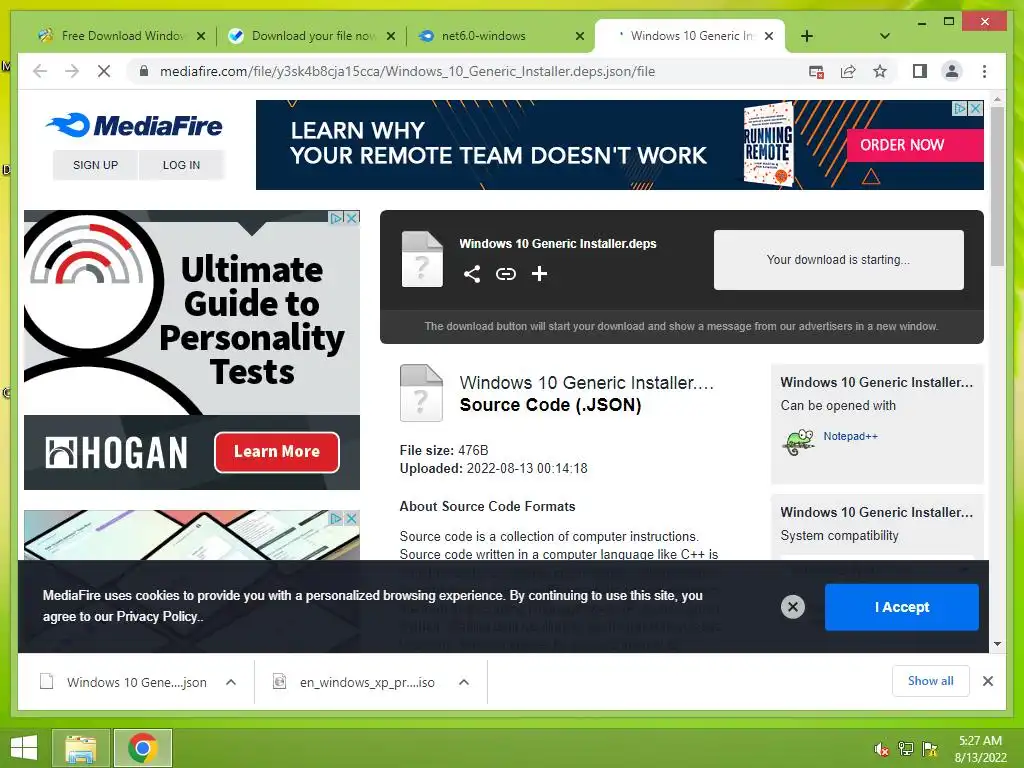
Task: Click the browser forward arrow
Action: click(x=72, y=71)
